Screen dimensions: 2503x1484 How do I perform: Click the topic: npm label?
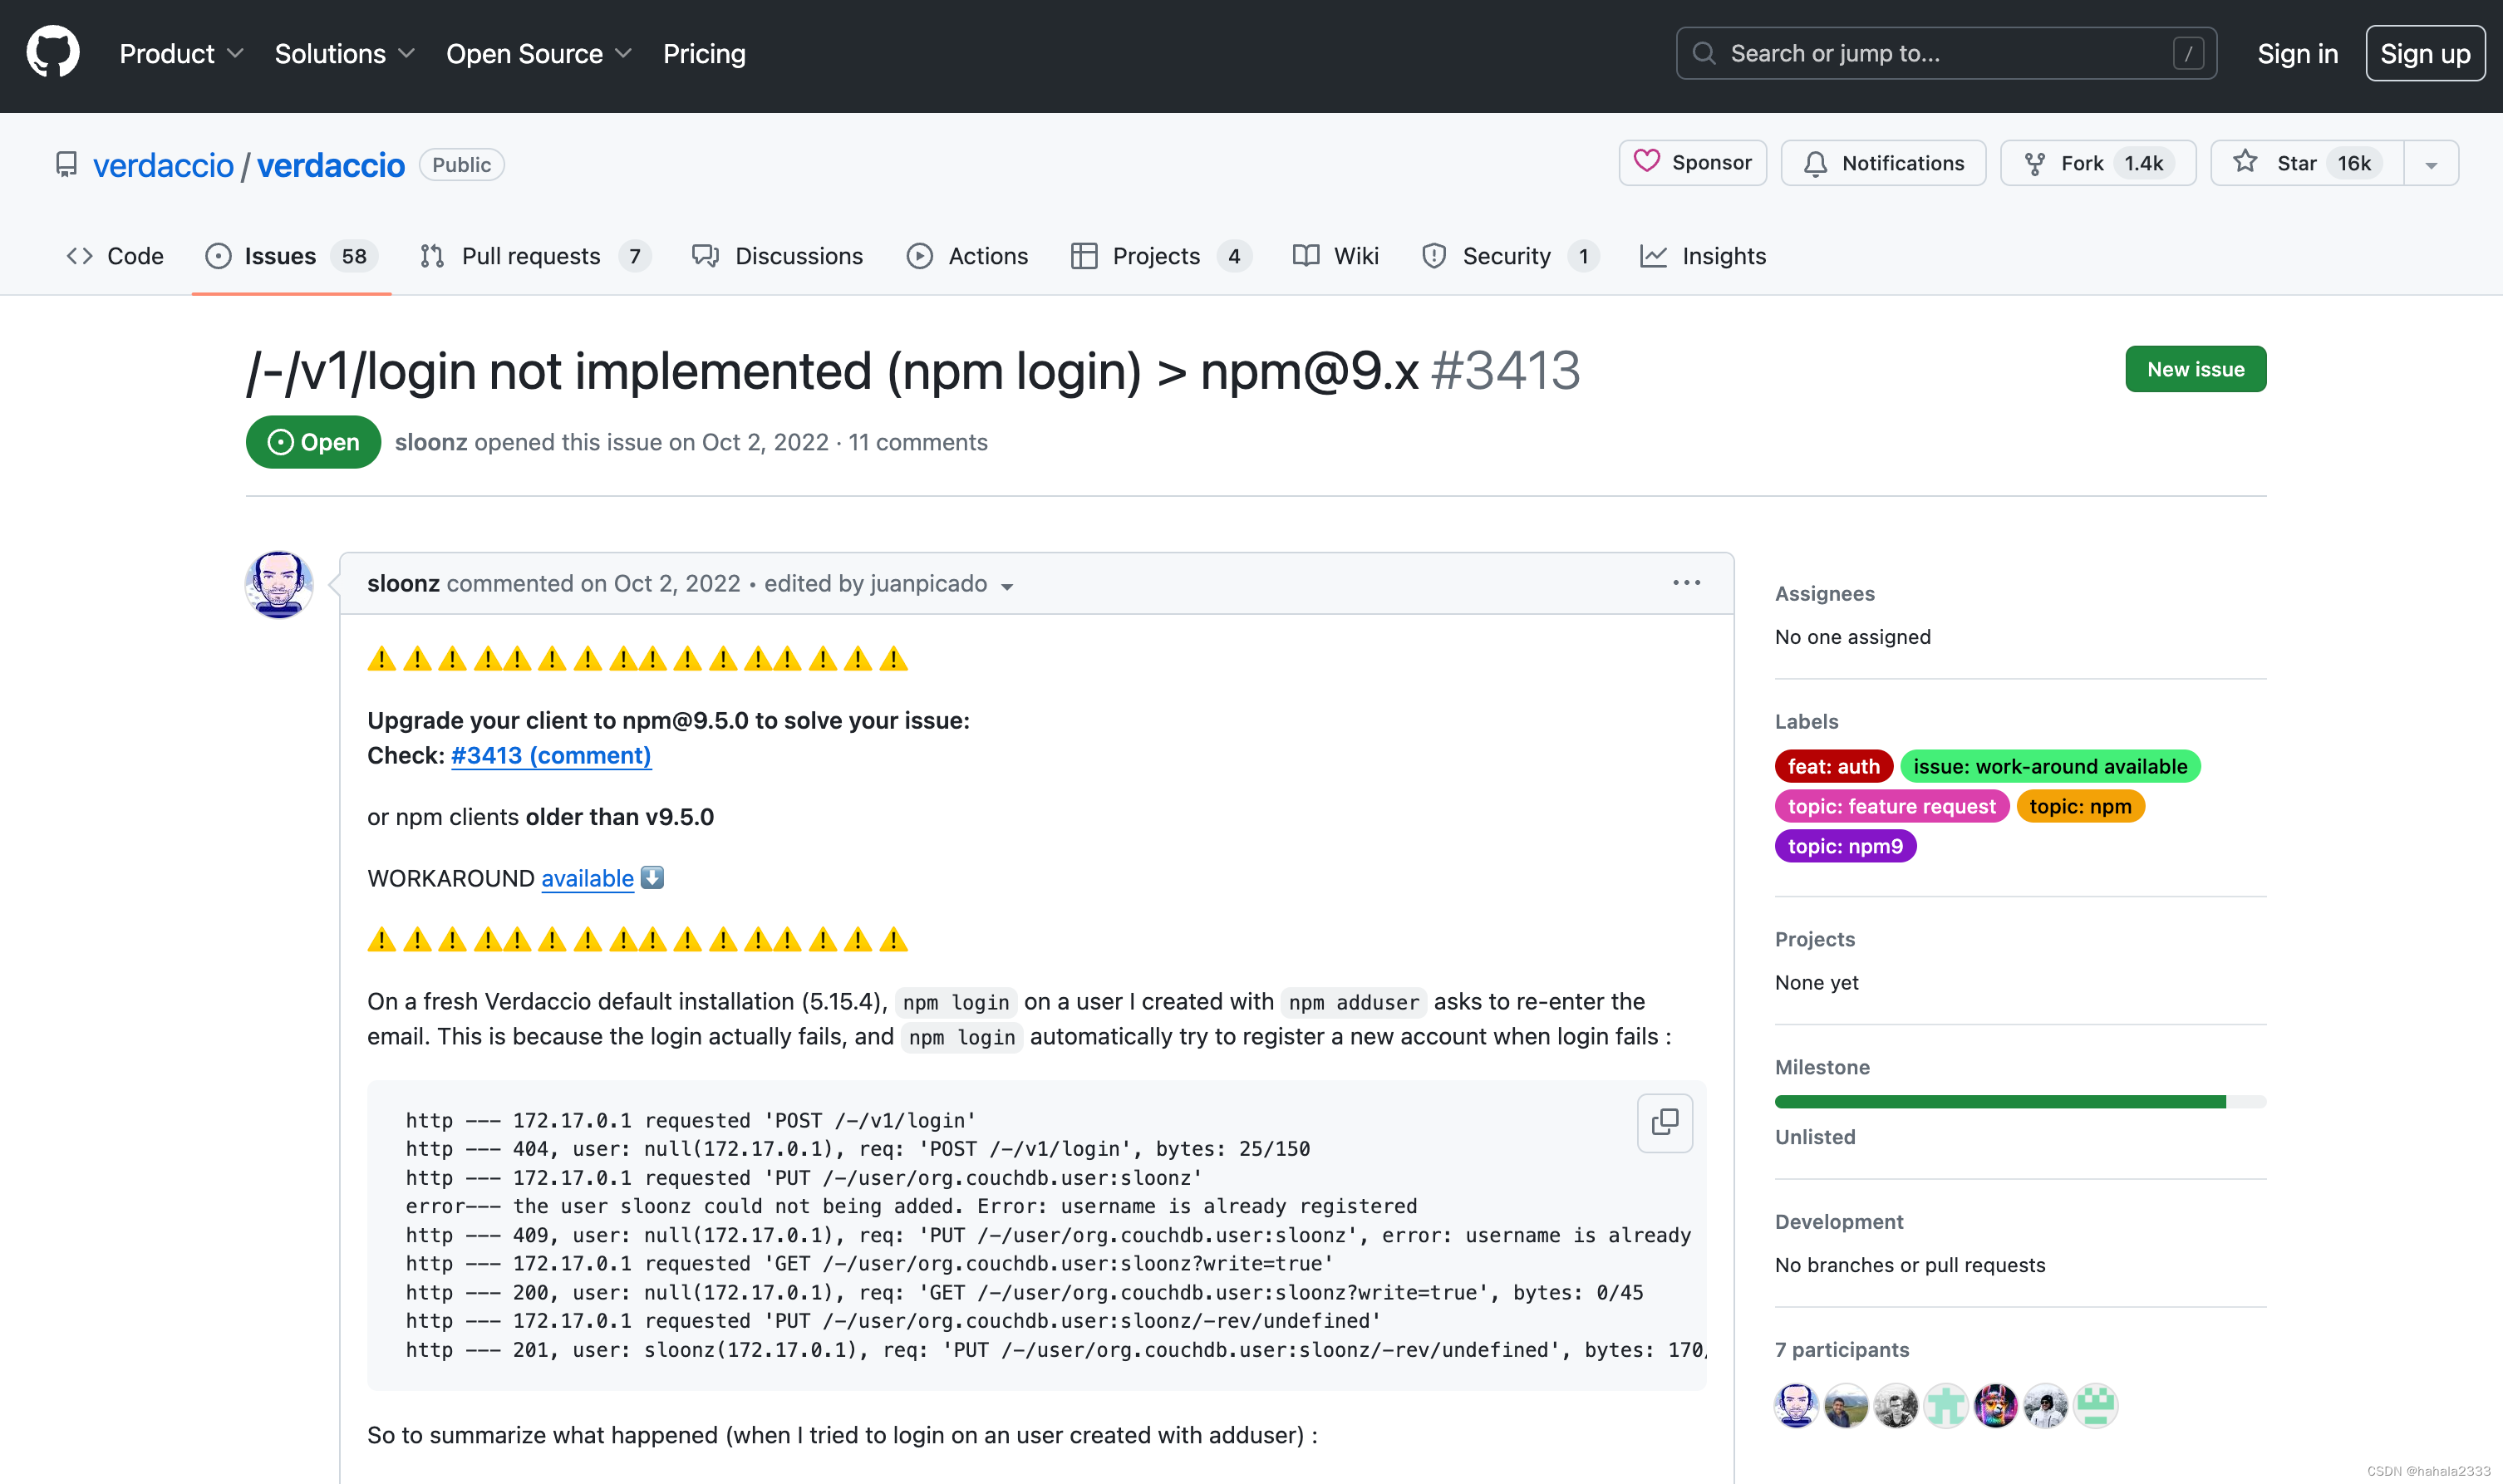pos(2080,806)
